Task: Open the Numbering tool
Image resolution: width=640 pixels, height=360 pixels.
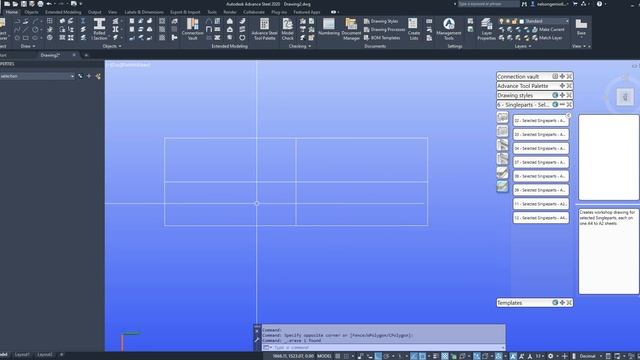Action: pos(329,27)
